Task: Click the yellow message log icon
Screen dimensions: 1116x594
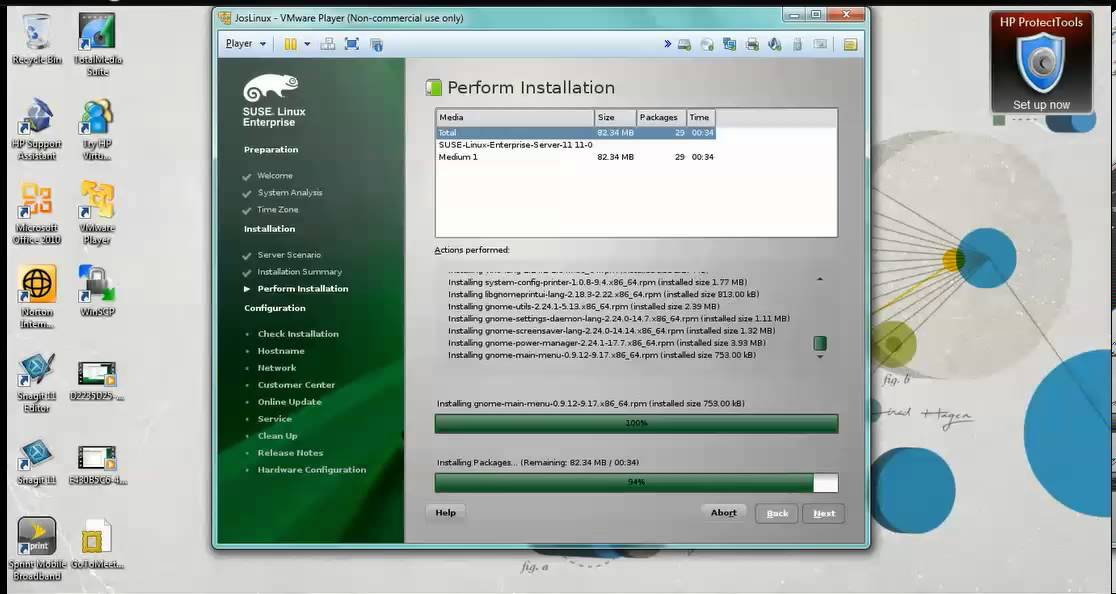Action: (850, 45)
